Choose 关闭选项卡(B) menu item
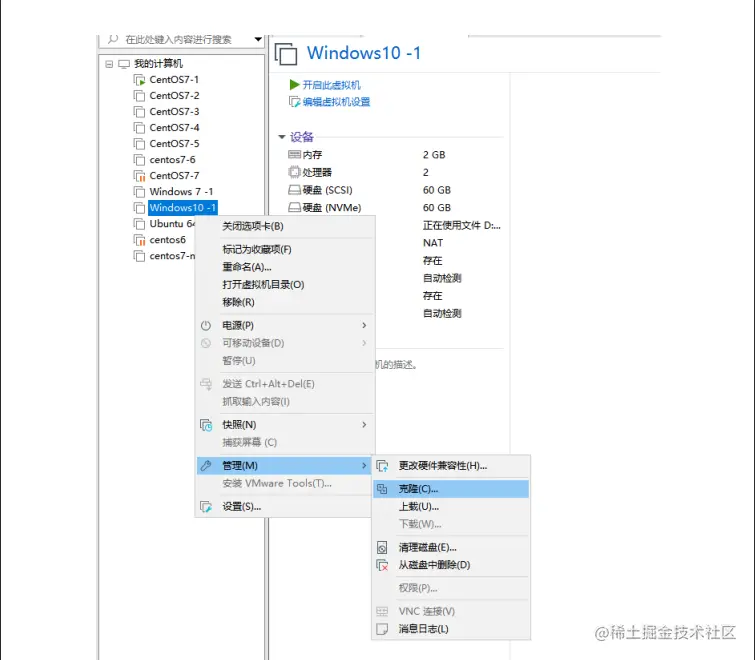Image resolution: width=755 pixels, height=660 pixels. pos(285,226)
